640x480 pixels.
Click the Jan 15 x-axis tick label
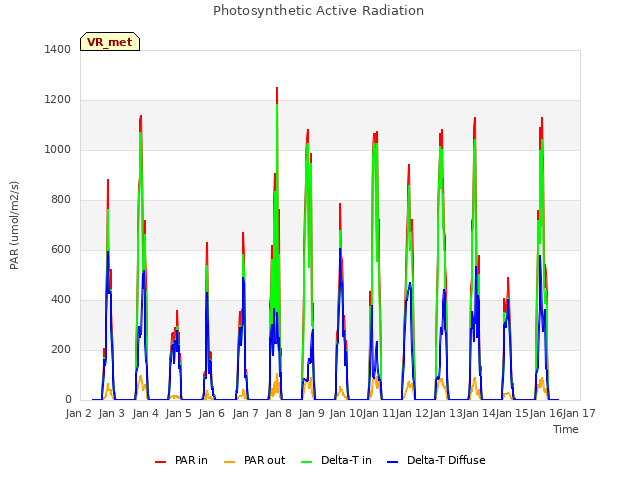[x=512, y=413]
